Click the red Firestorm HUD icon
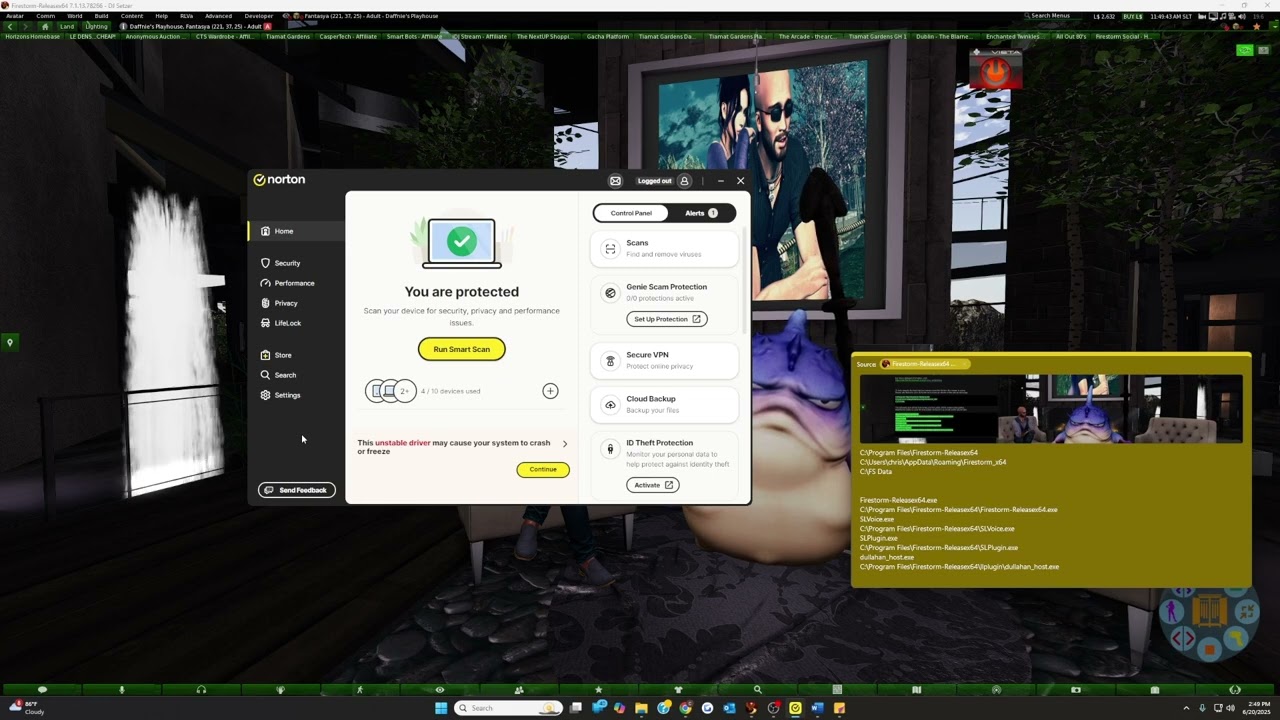 click(996, 70)
